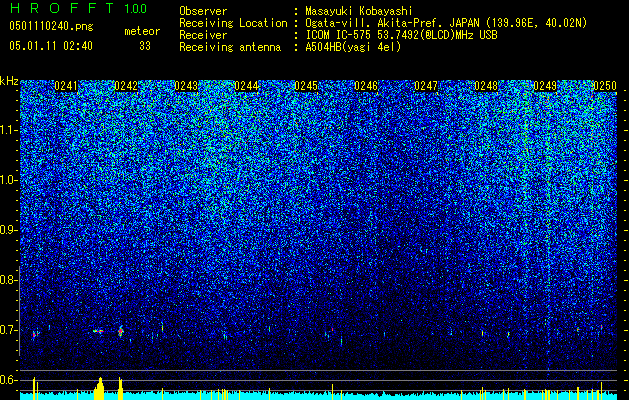Click time marker 0248
Viewport: 629px width, 400px height.
pyautogui.click(x=486, y=86)
